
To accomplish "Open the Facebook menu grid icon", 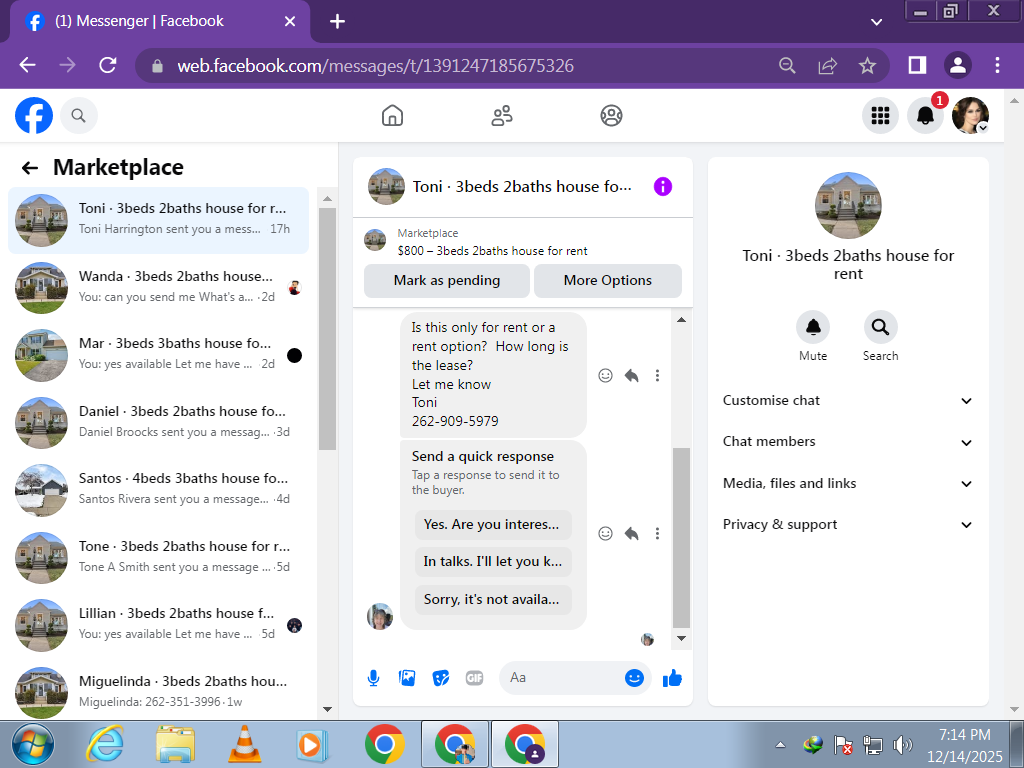I will 880,116.
